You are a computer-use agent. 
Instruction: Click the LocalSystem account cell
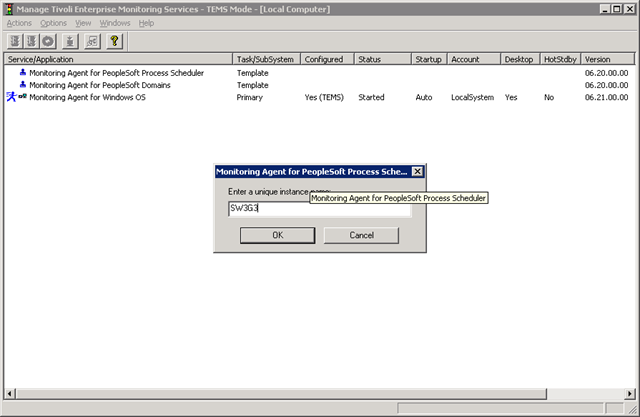click(472, 98)
